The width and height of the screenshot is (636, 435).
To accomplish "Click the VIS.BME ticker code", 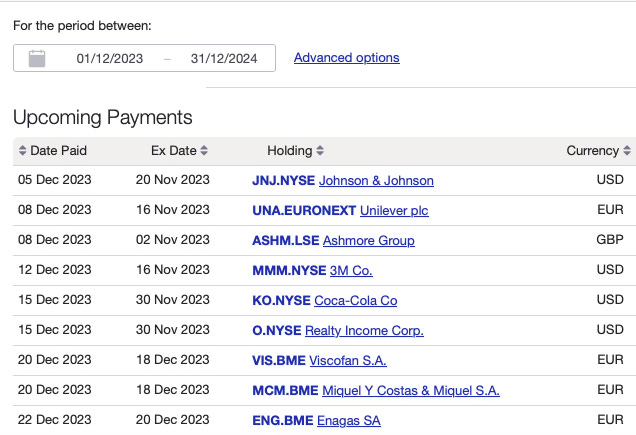I will [279, 361].
